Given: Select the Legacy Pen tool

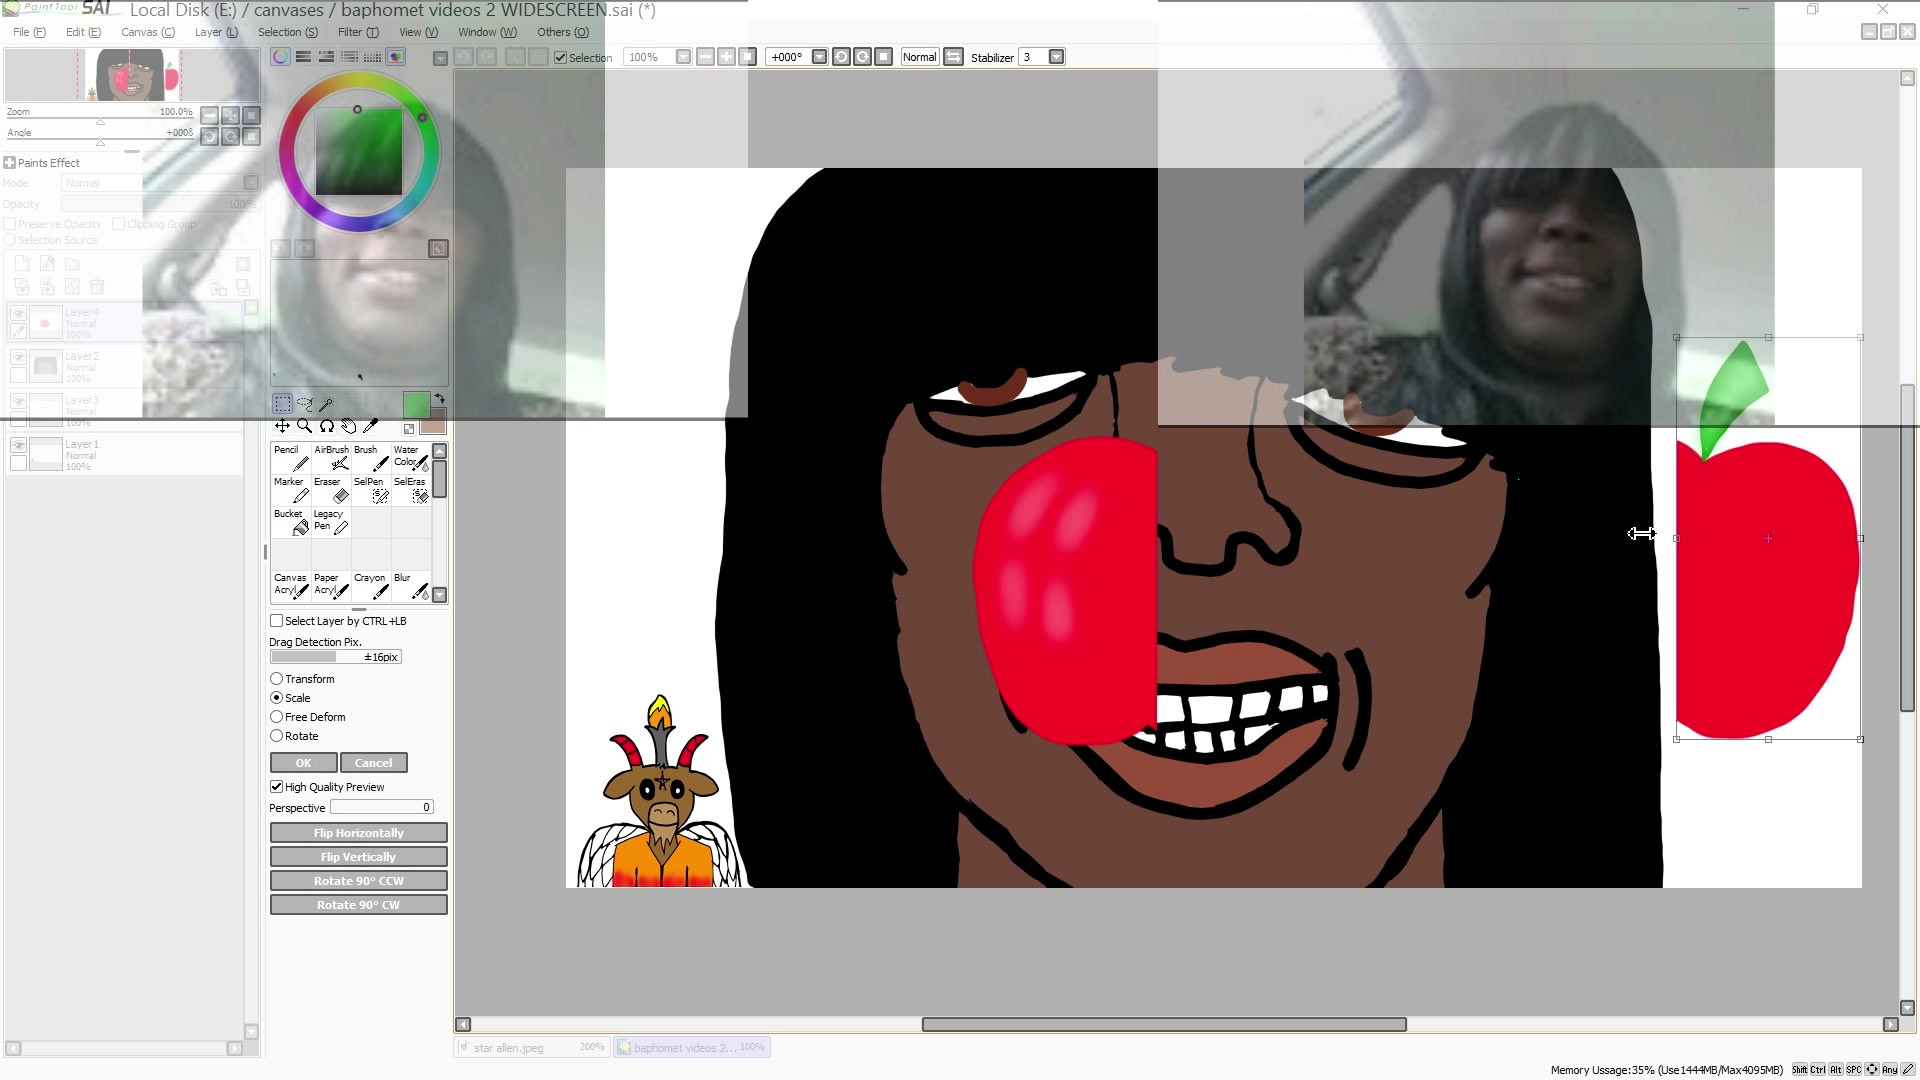Looking at the screenshot, I should coord(331,521).
